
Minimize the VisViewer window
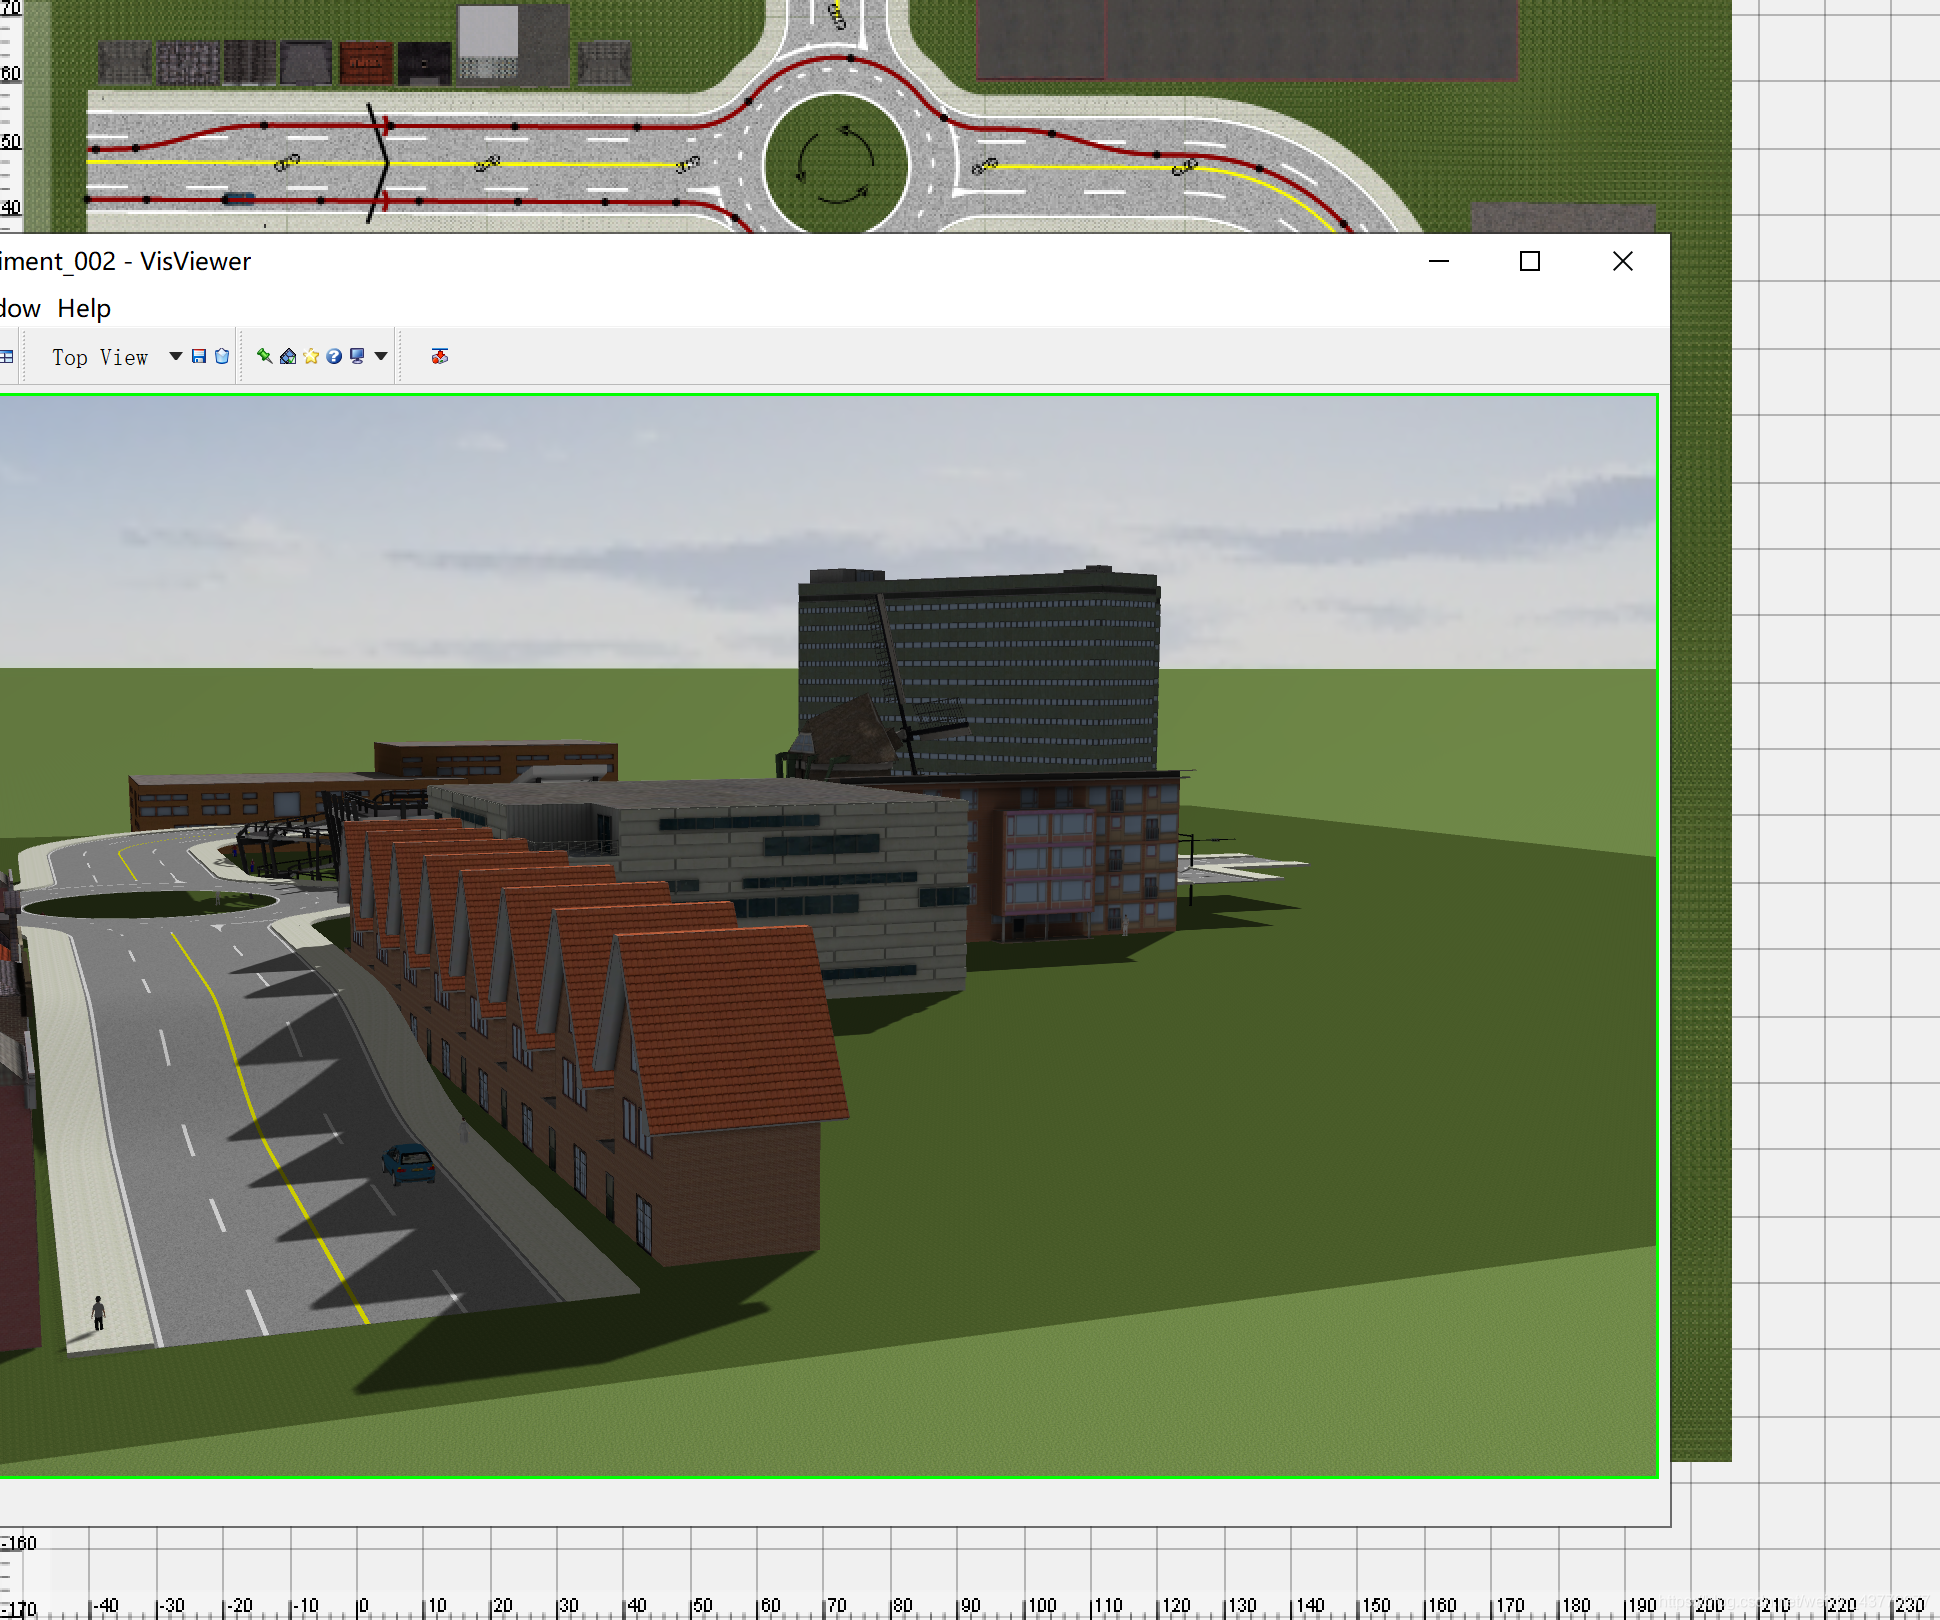click(1439, 262)
